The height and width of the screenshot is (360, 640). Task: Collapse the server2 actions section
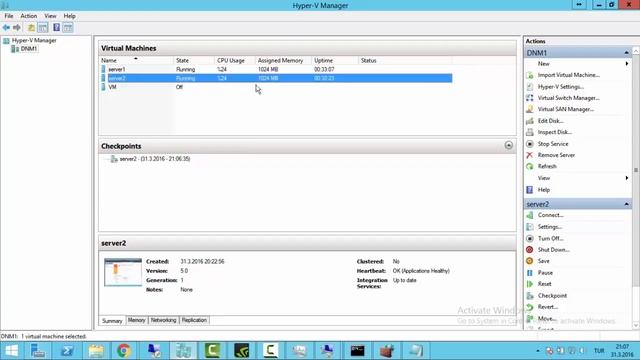click(x=626, y=204)
